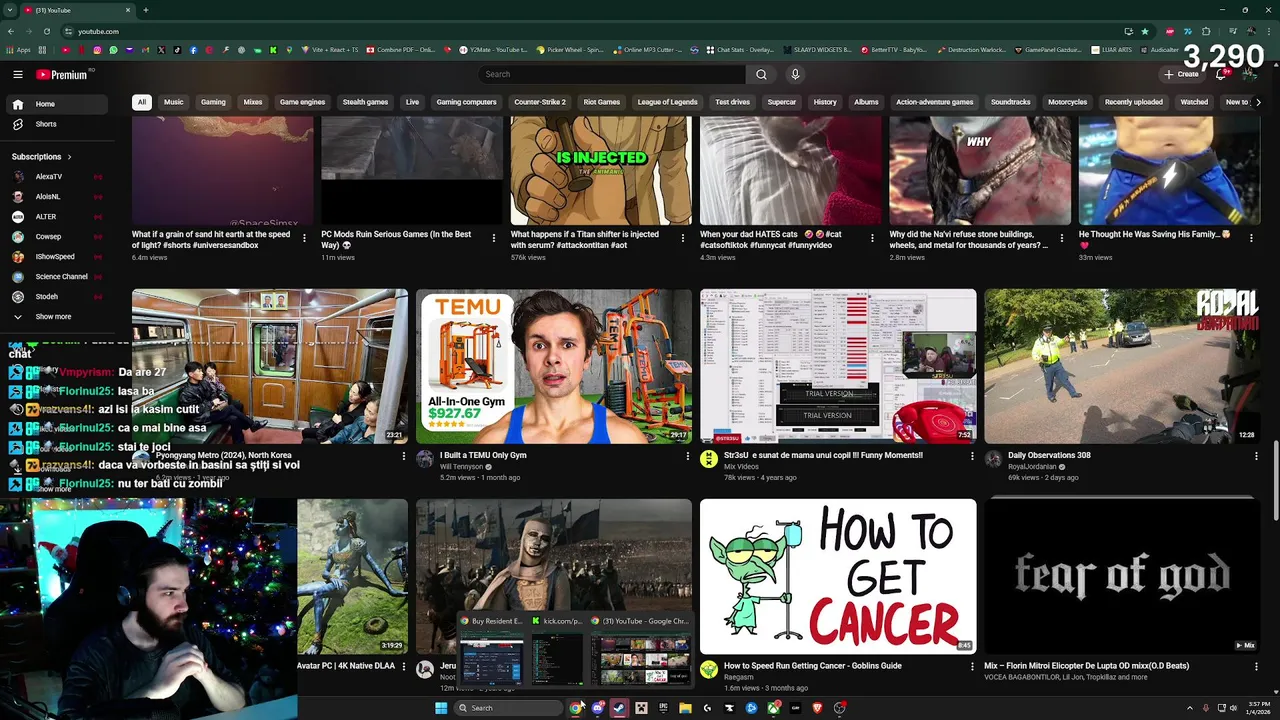Open the fear of god mix thumbnail
The width and height of the screenshot is (1280, 720).
1122,576
